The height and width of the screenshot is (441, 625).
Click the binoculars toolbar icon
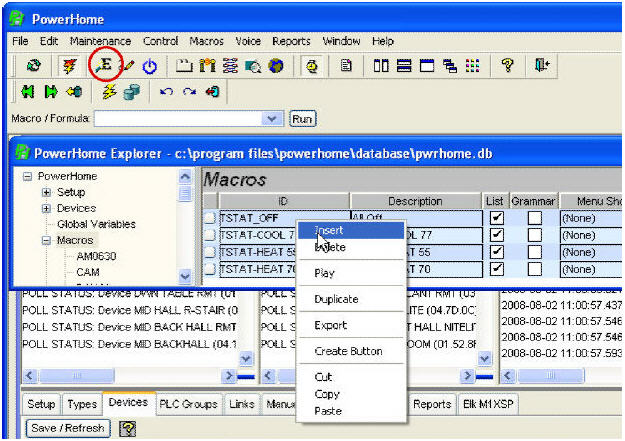point(207,65)
